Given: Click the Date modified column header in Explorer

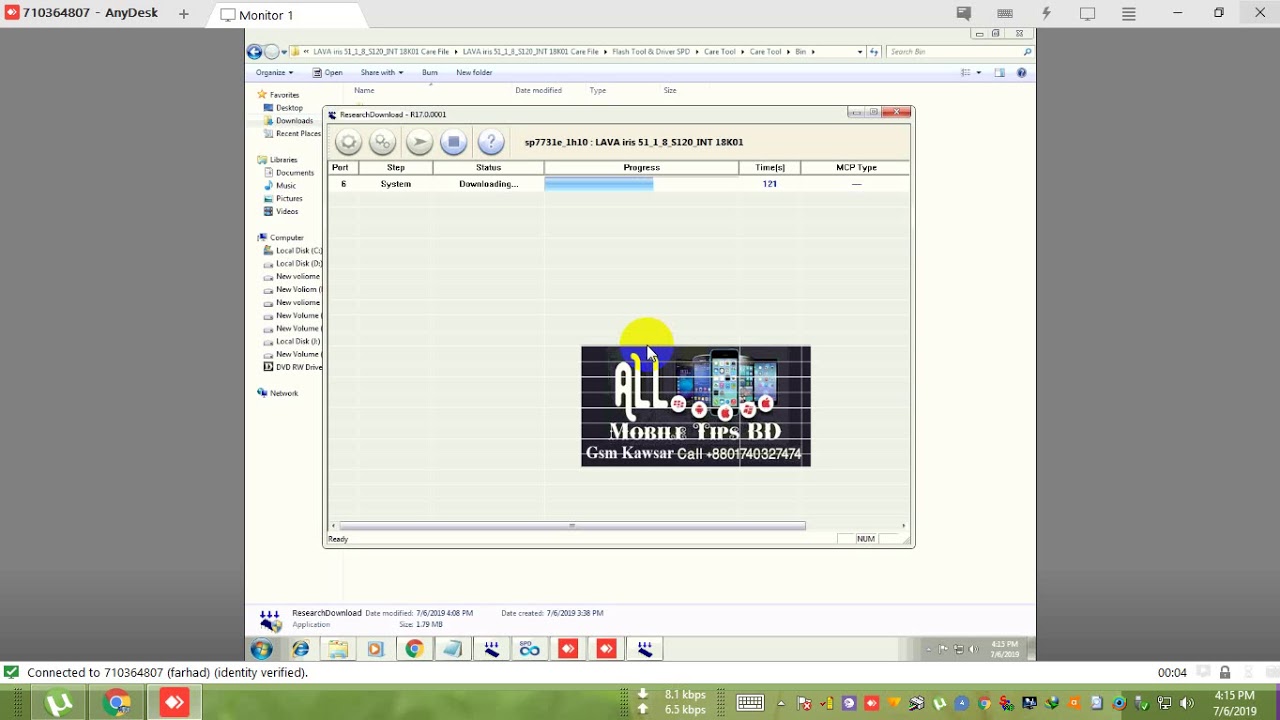Looking at the screenshot, I should [538, 91].
